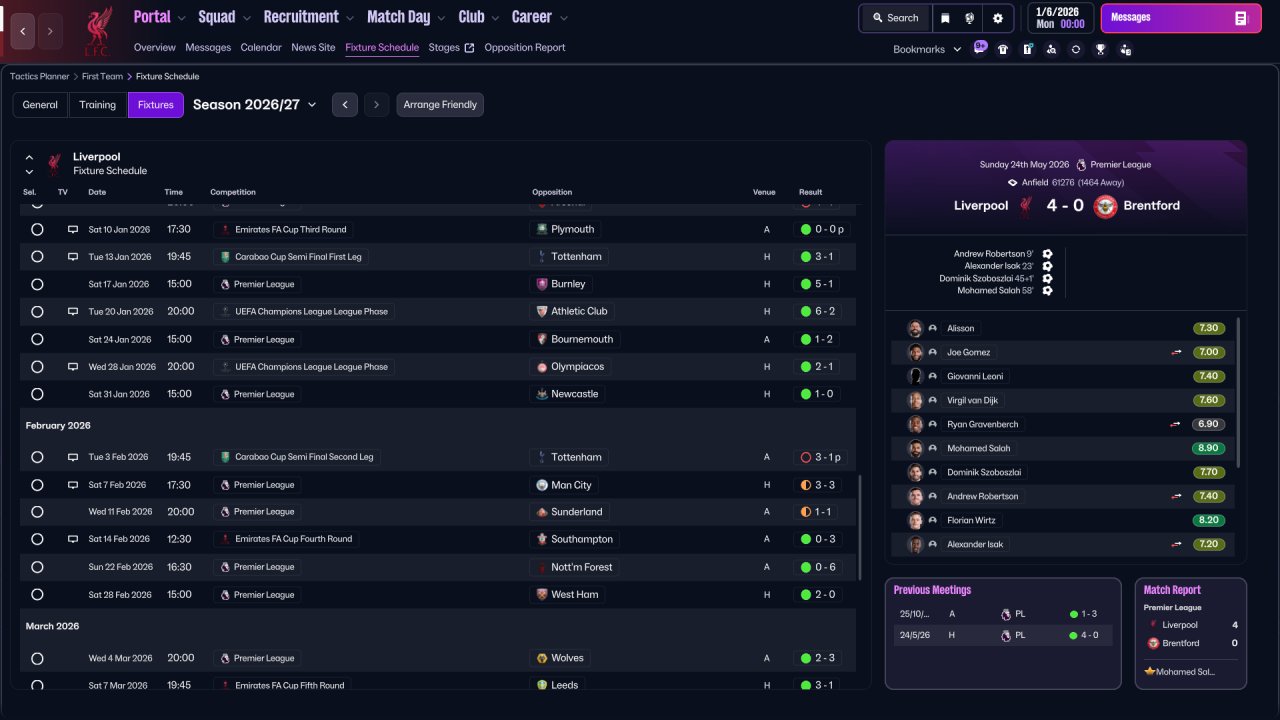Select the Athletic Club fixture radio button
The width and height of the screenshot is (1280, 720).
(37, 312)
